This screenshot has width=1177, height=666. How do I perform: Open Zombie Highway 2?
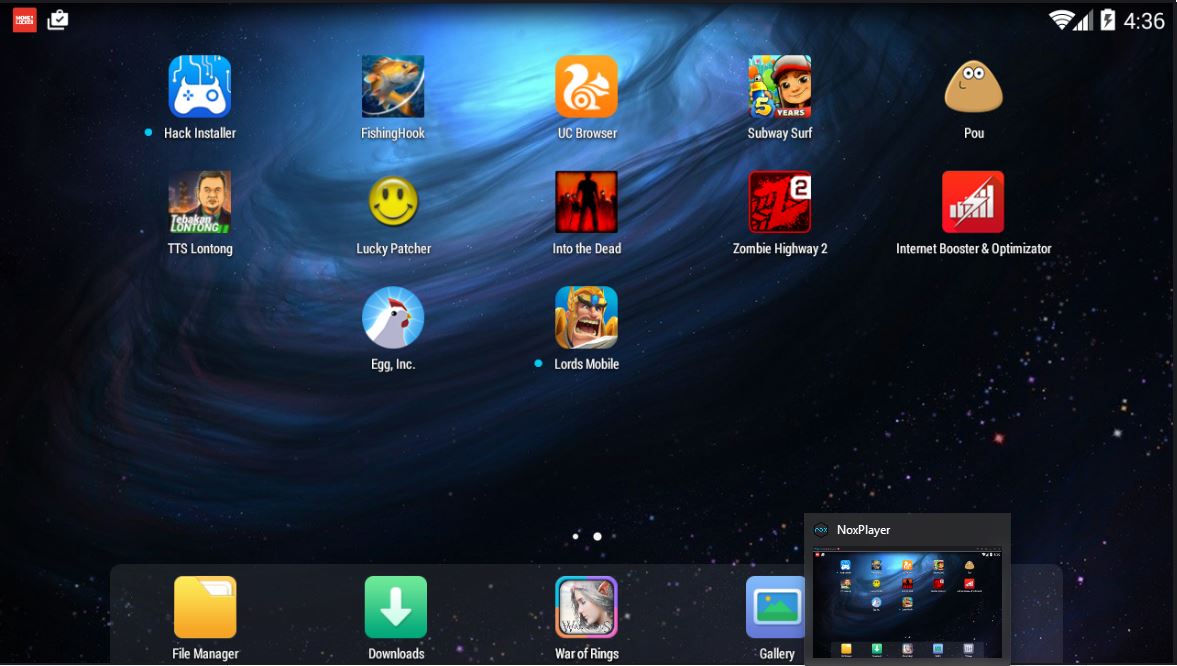(780, 202)
